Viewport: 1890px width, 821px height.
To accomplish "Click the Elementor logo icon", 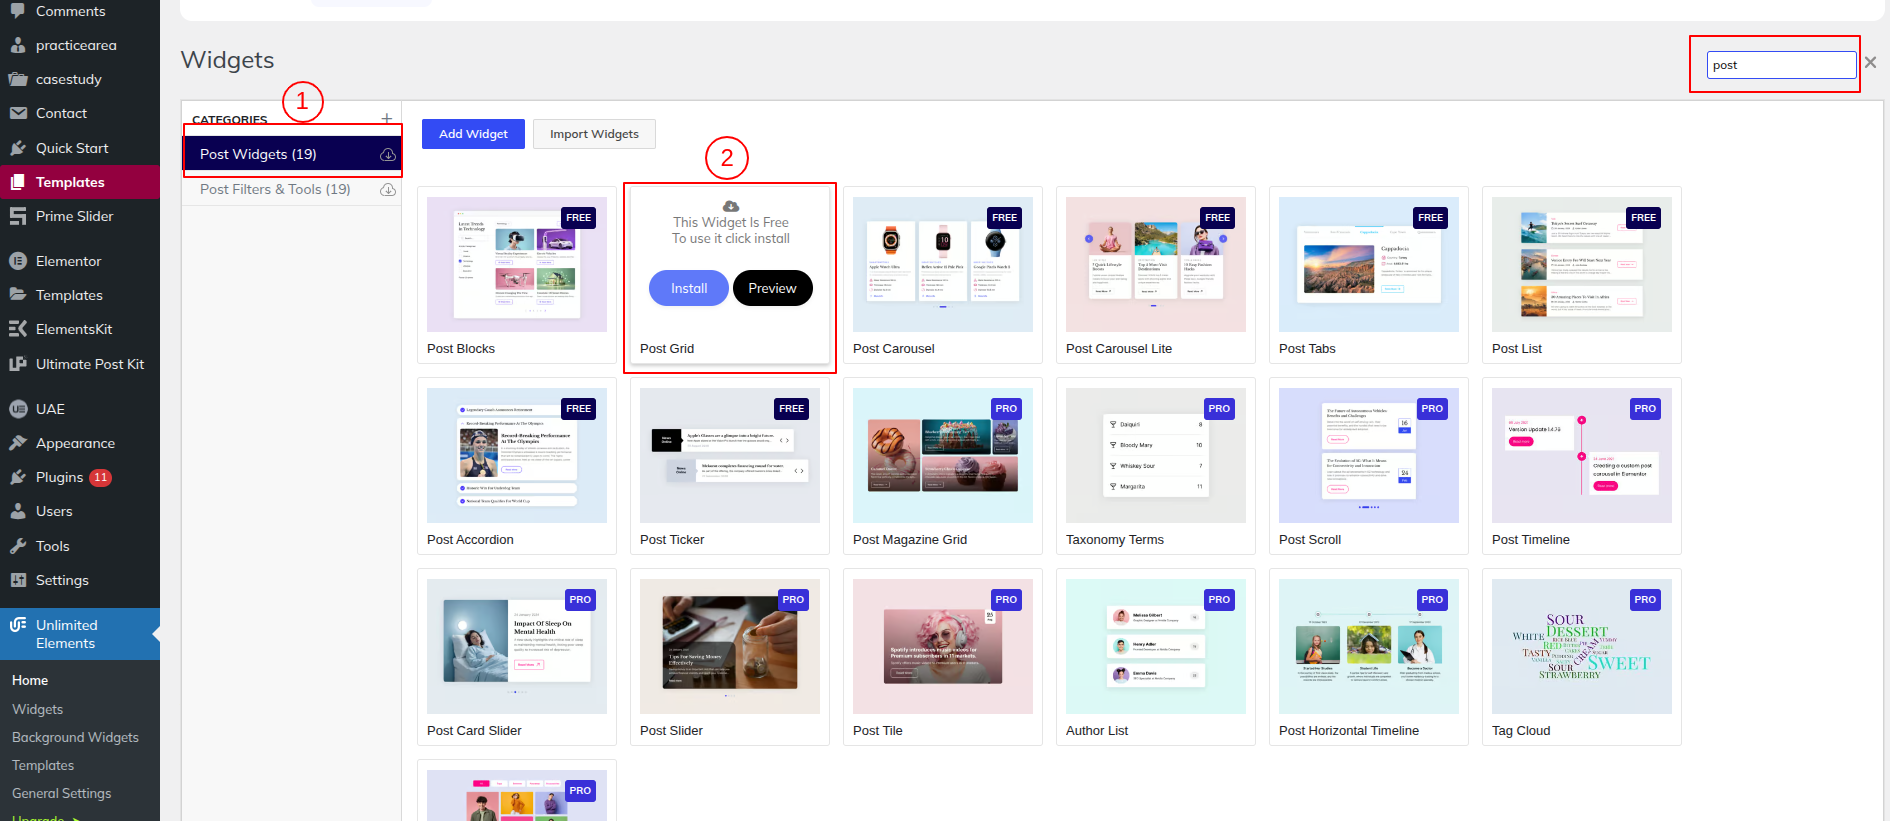I will [18, 261].
